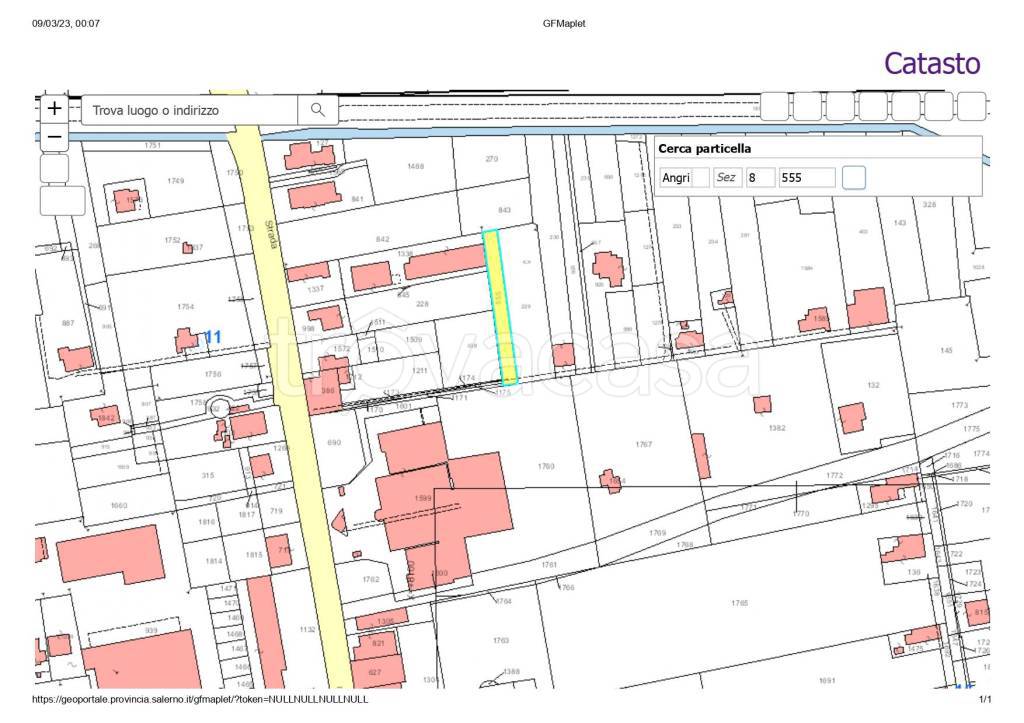Click the 'Sez' section field
The image size is (1024, 723).
click(727, 178)
